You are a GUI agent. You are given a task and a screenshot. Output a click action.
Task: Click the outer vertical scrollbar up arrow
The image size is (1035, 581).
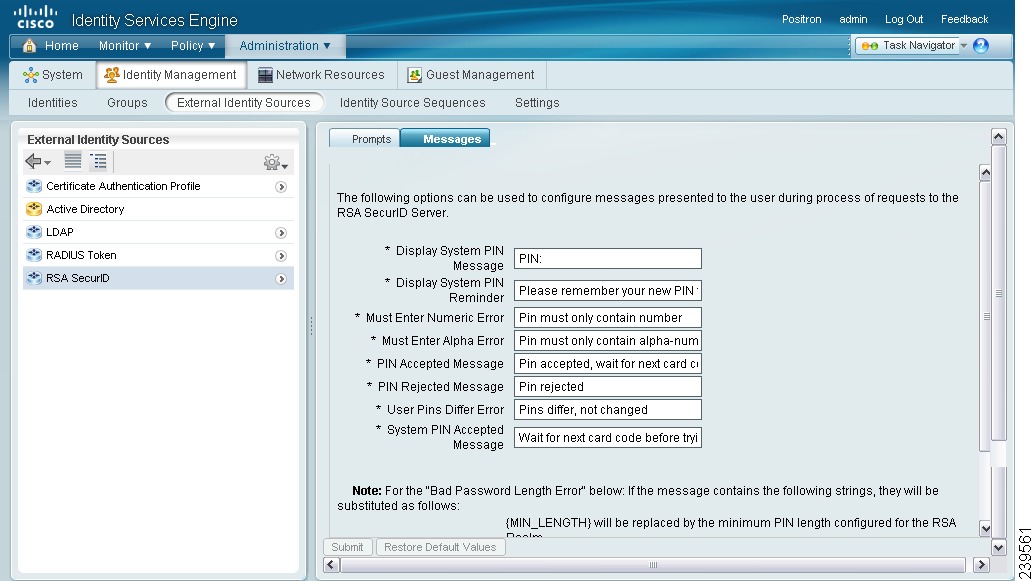click(x=999, y=137)
